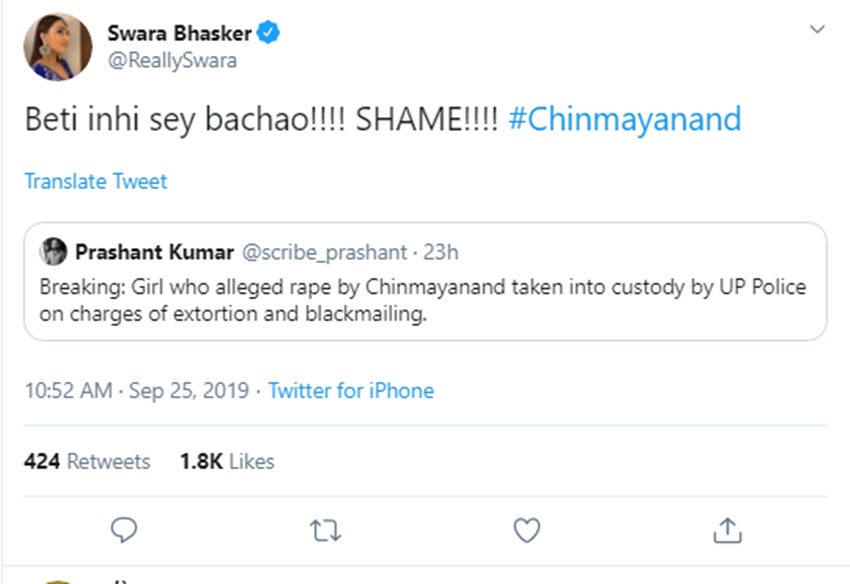Viewport: 850px width, 584px height.
Task: View the 1.8K Likes list
Action: point(227,461)
